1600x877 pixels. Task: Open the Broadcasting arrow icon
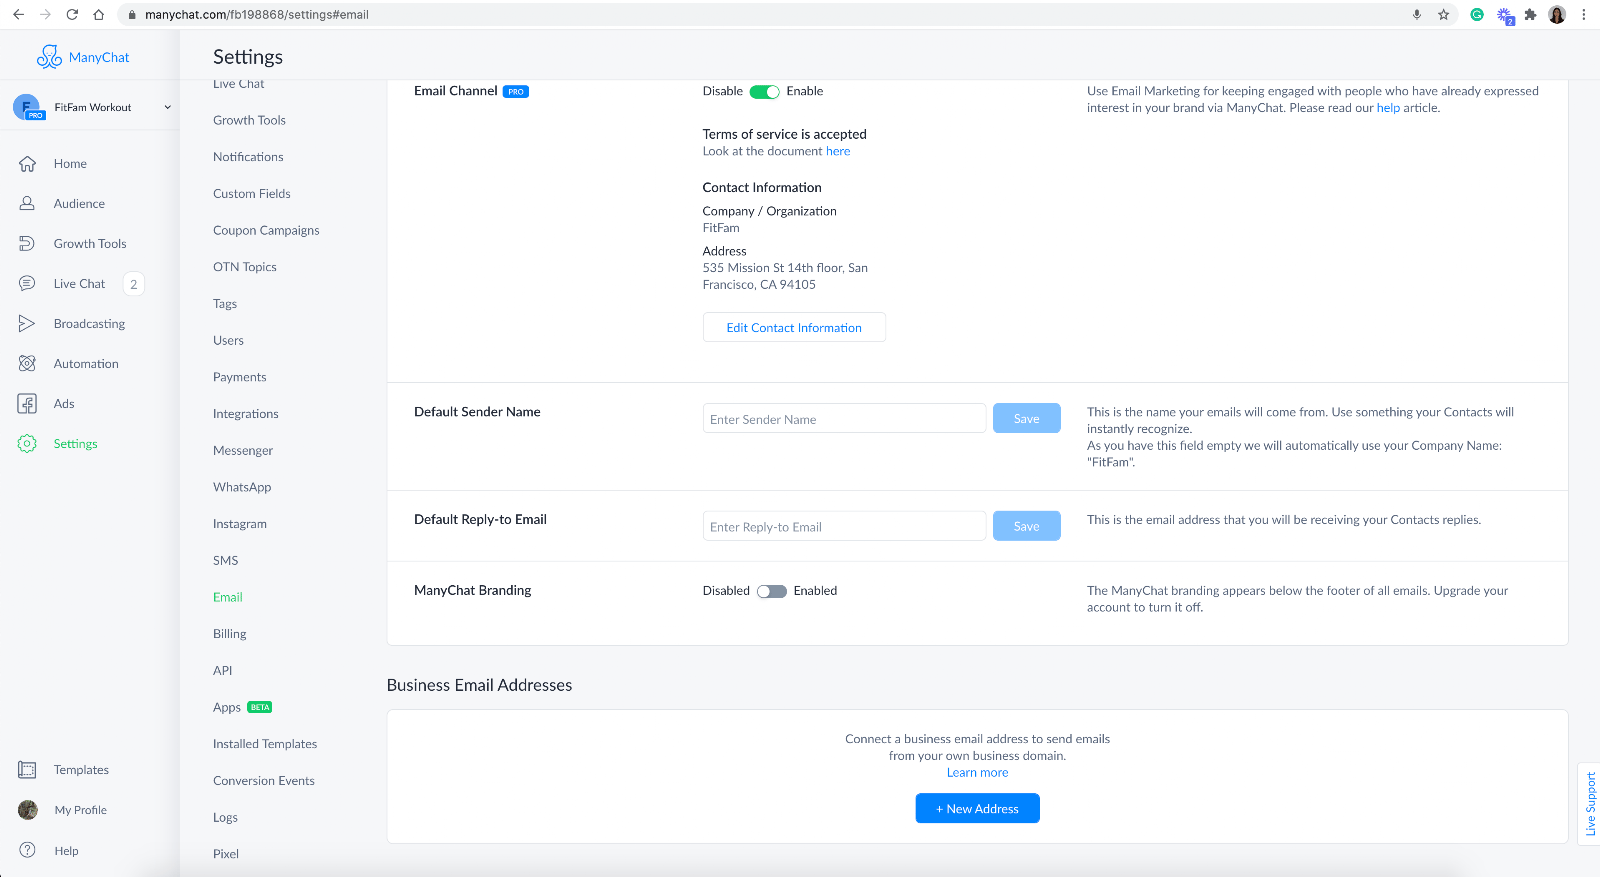tap(27, 324)
